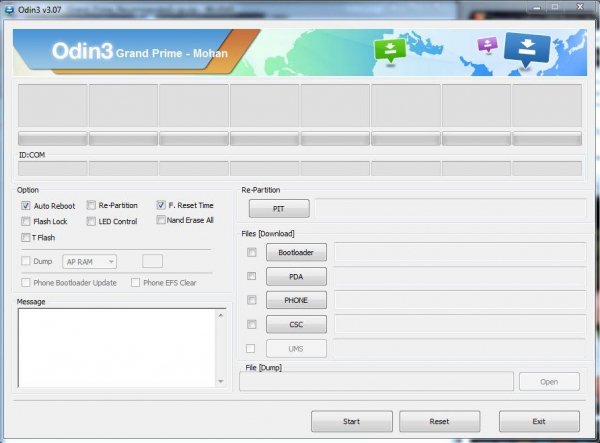Click the Bootloader file button
The image size is (600, 443).
pyautogui.click(x=296, y=252)
